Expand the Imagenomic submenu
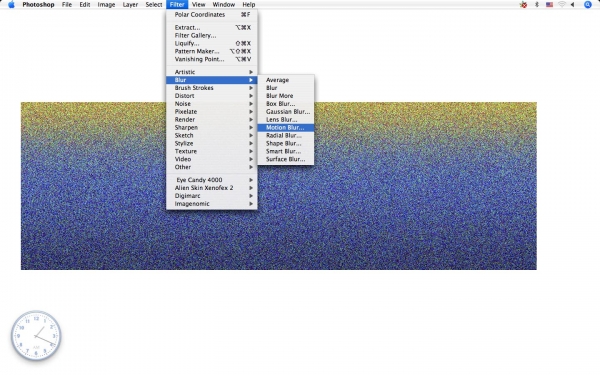This screenshot has width=600, height=375. point(212,204)
